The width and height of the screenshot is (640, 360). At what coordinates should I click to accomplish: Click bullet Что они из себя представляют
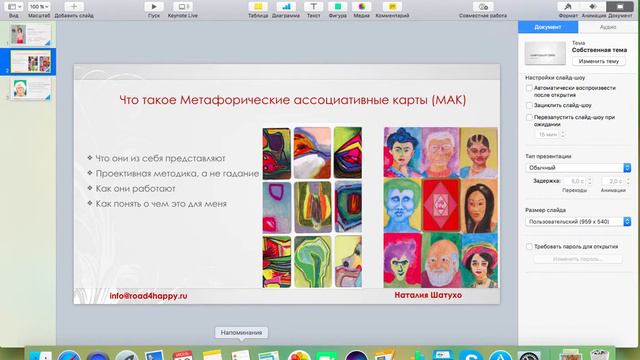[x=160, y=158]
